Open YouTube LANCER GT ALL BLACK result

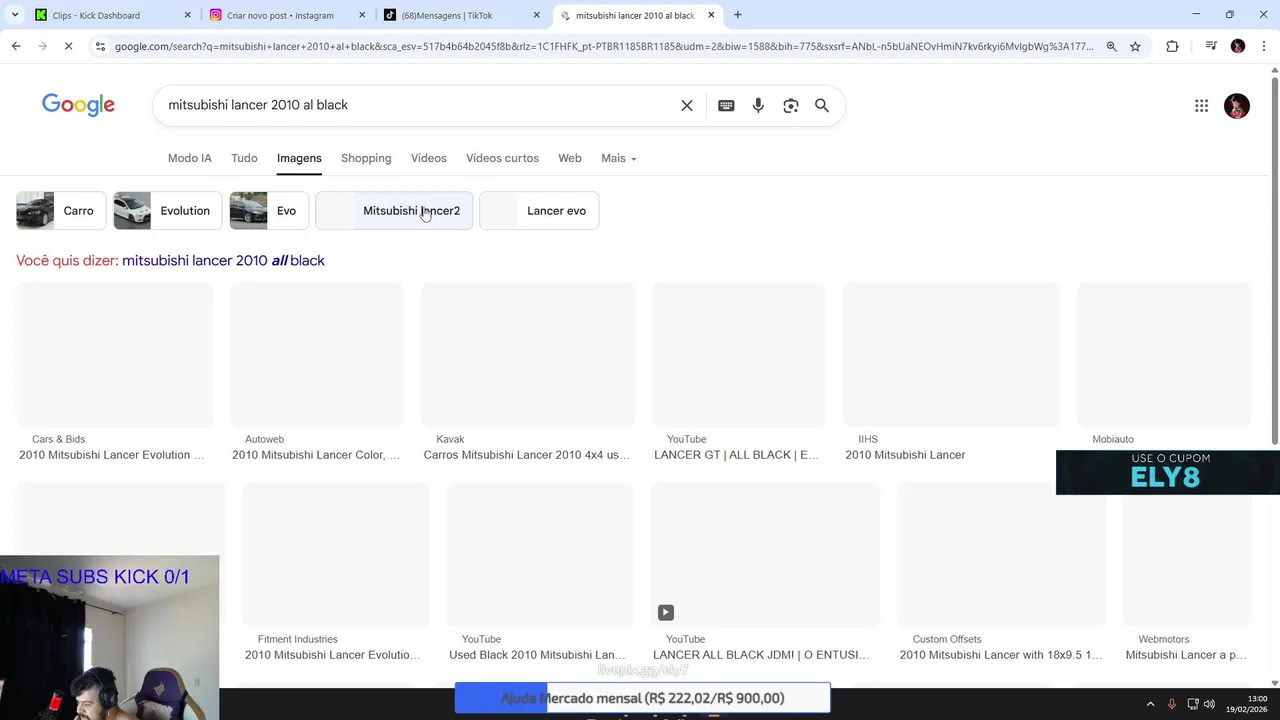click(x=738, y=372)
